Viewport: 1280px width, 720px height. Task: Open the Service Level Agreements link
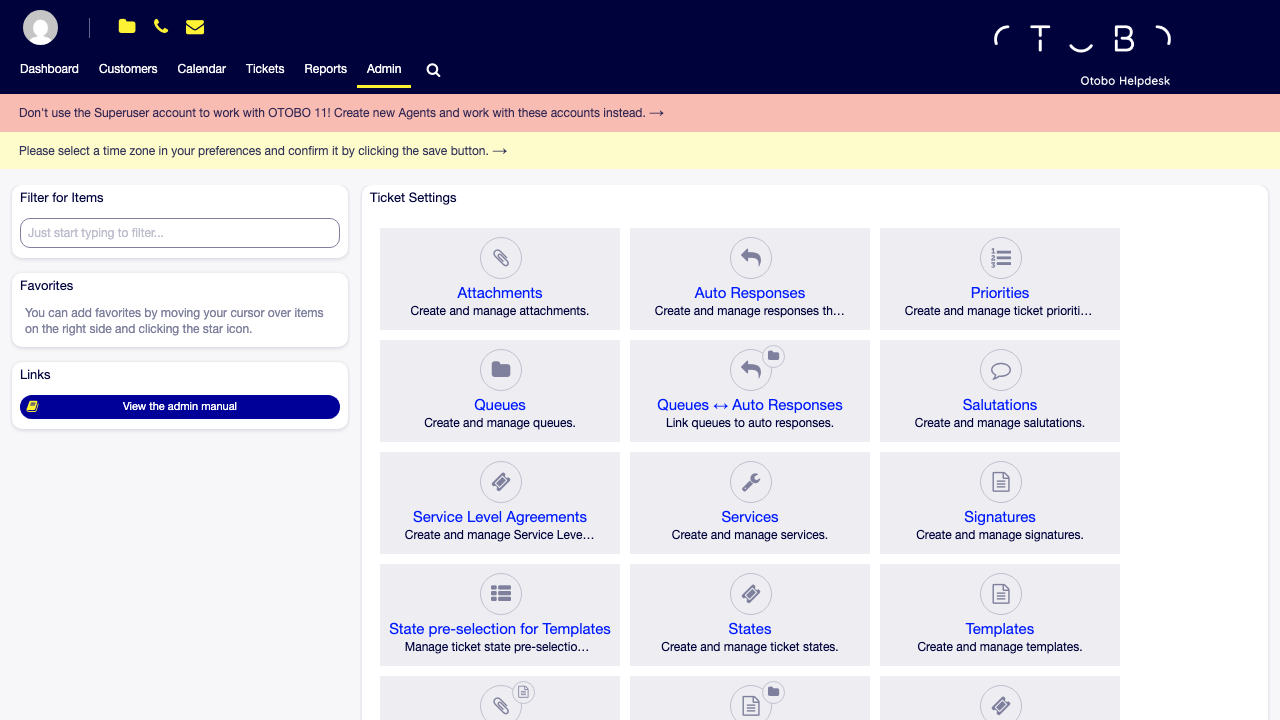(x=500, y=517)
